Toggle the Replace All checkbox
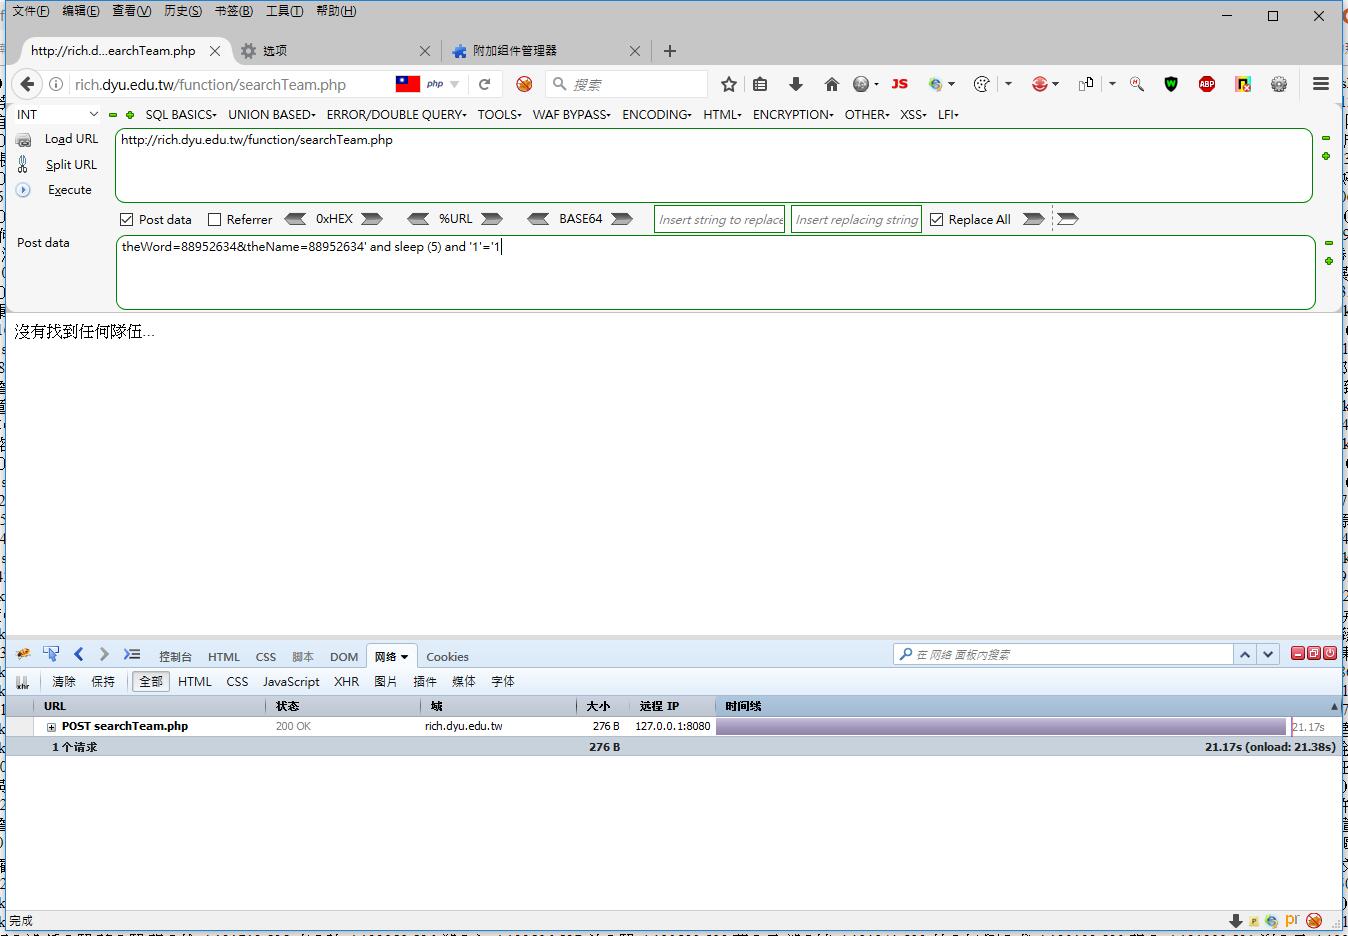Viewport: 1348px width, 936px height. tap(936, 219)
